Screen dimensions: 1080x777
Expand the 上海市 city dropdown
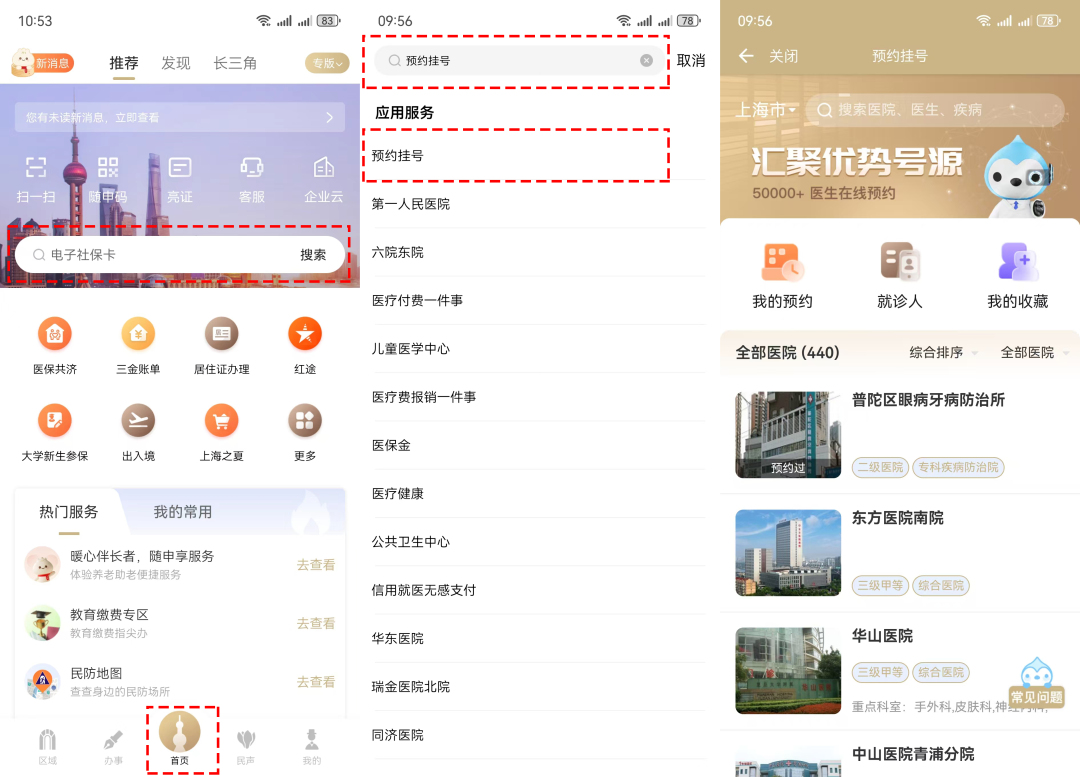click(766, 110)
